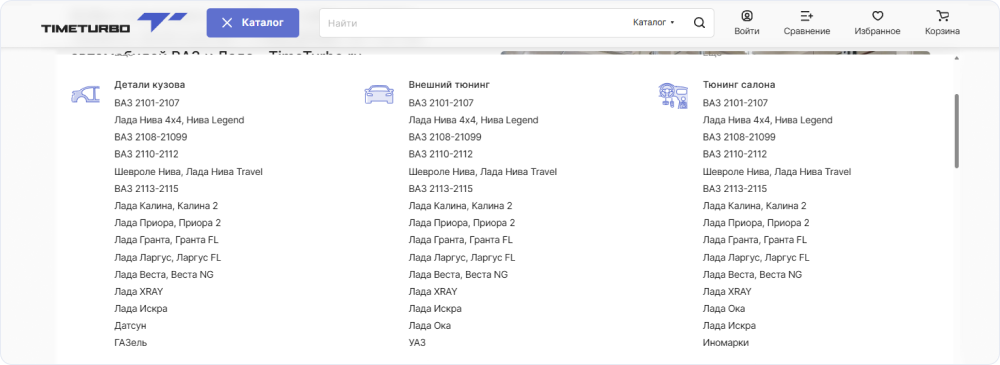Select ВАЗ 2108-21099 under Детали кузова
The height and width of the screenshot is (365, 1000).
[151, 137]
